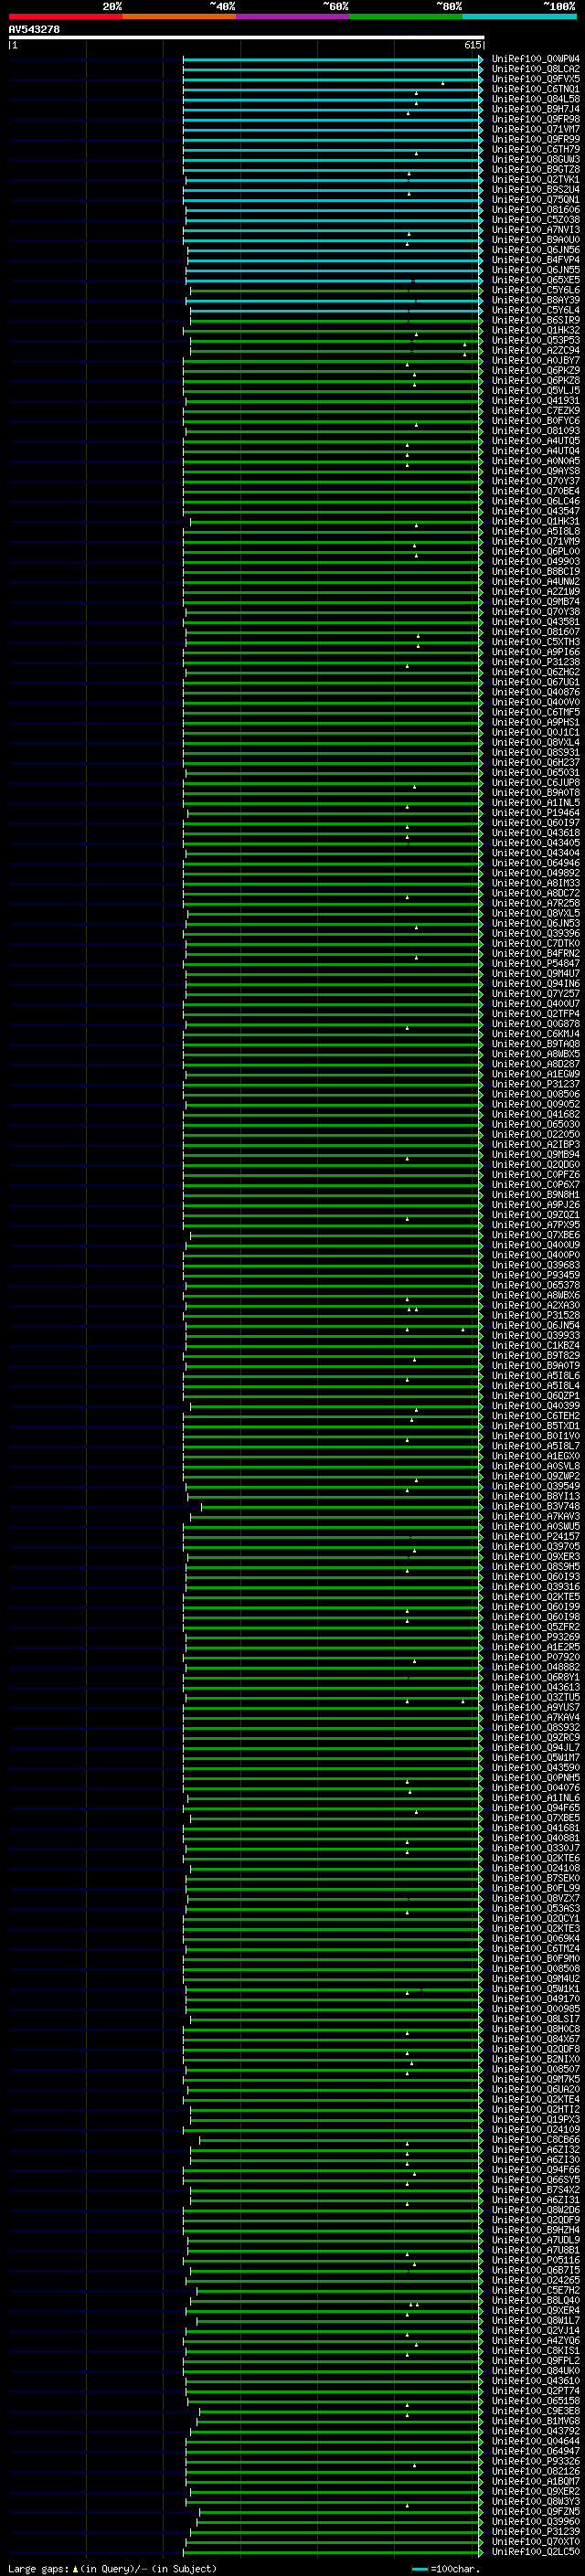
Task: Select the UniRef100_A8WBX5 label
Action: point(536,1054)
